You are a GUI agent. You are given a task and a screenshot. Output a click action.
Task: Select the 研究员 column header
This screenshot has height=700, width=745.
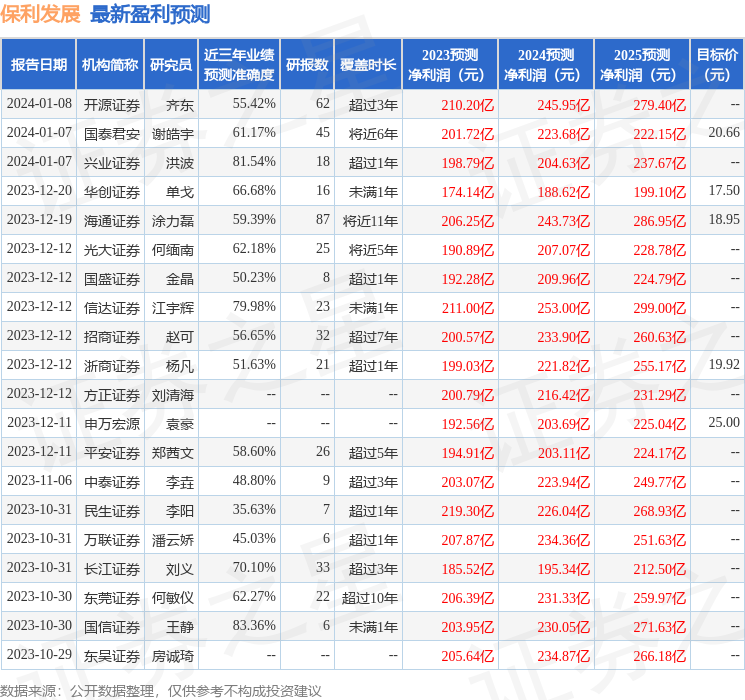(x=171, y=65)
